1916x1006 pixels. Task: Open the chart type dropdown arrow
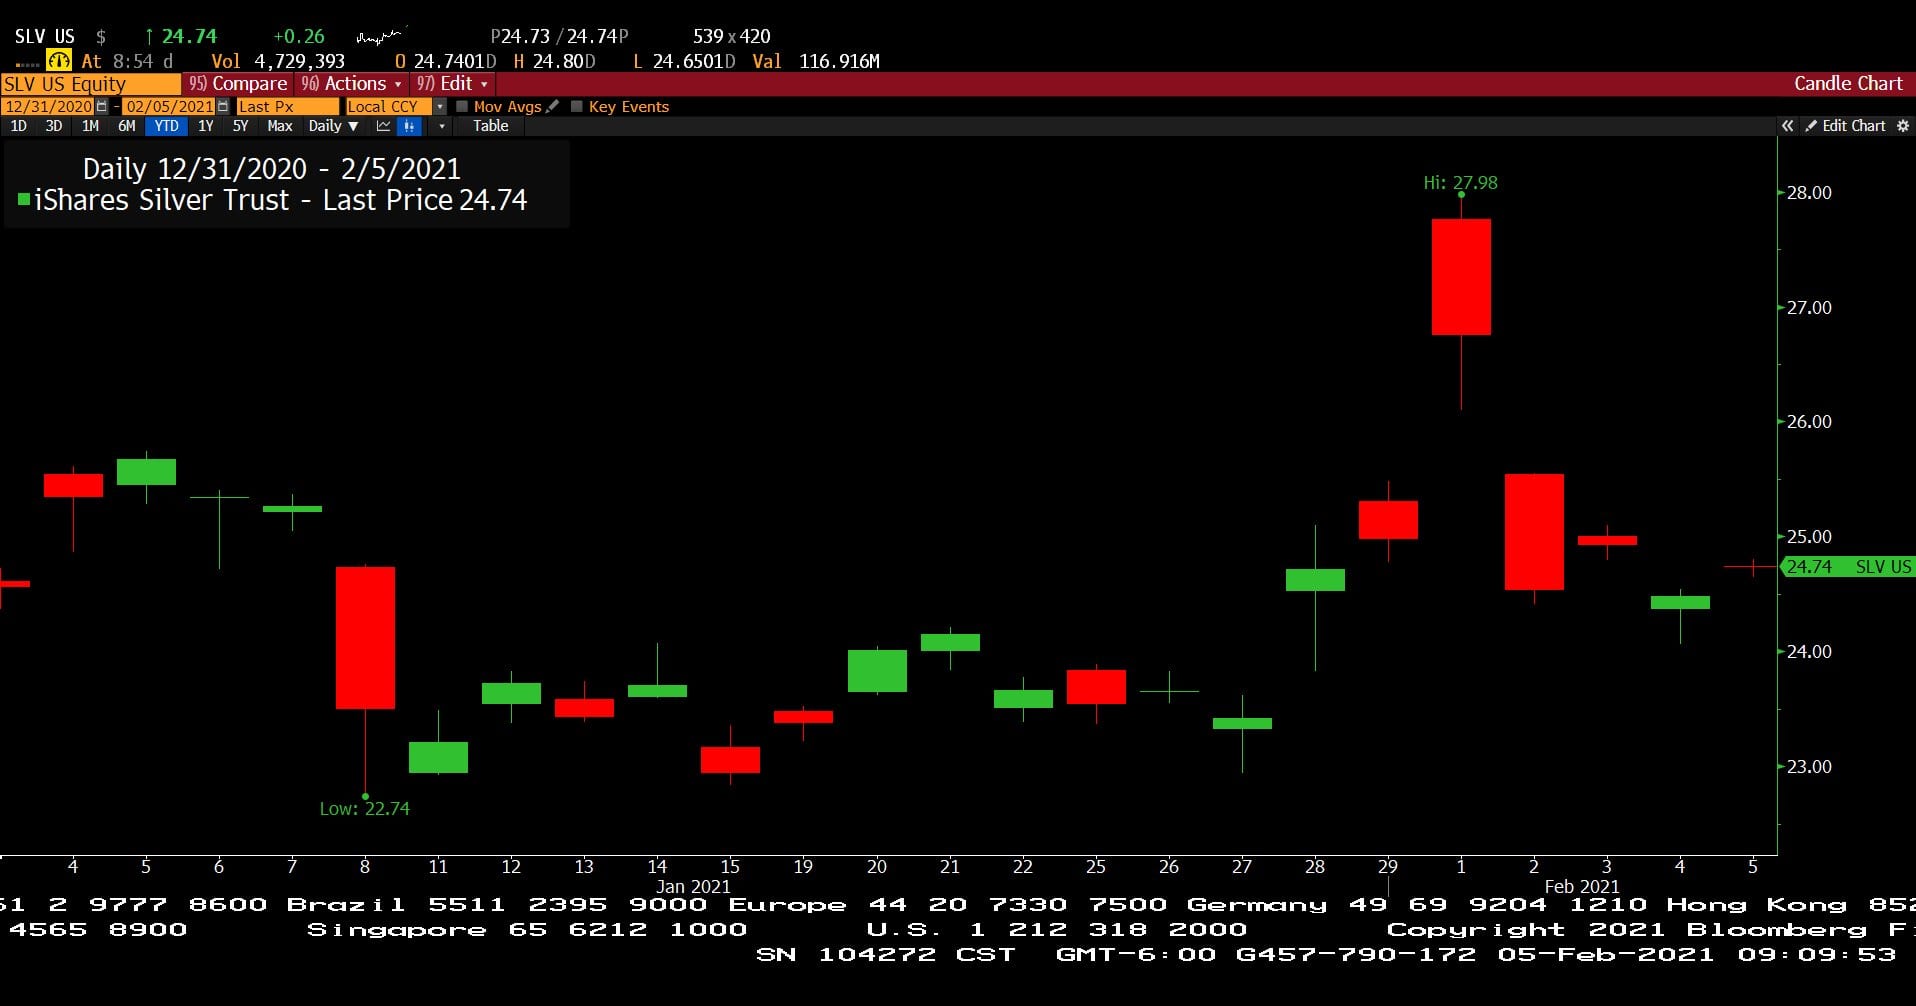point(442,126)
